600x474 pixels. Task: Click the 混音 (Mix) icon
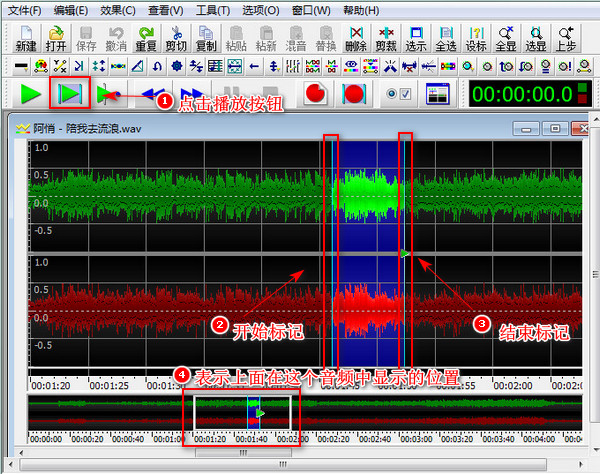(x=296, y=38)
